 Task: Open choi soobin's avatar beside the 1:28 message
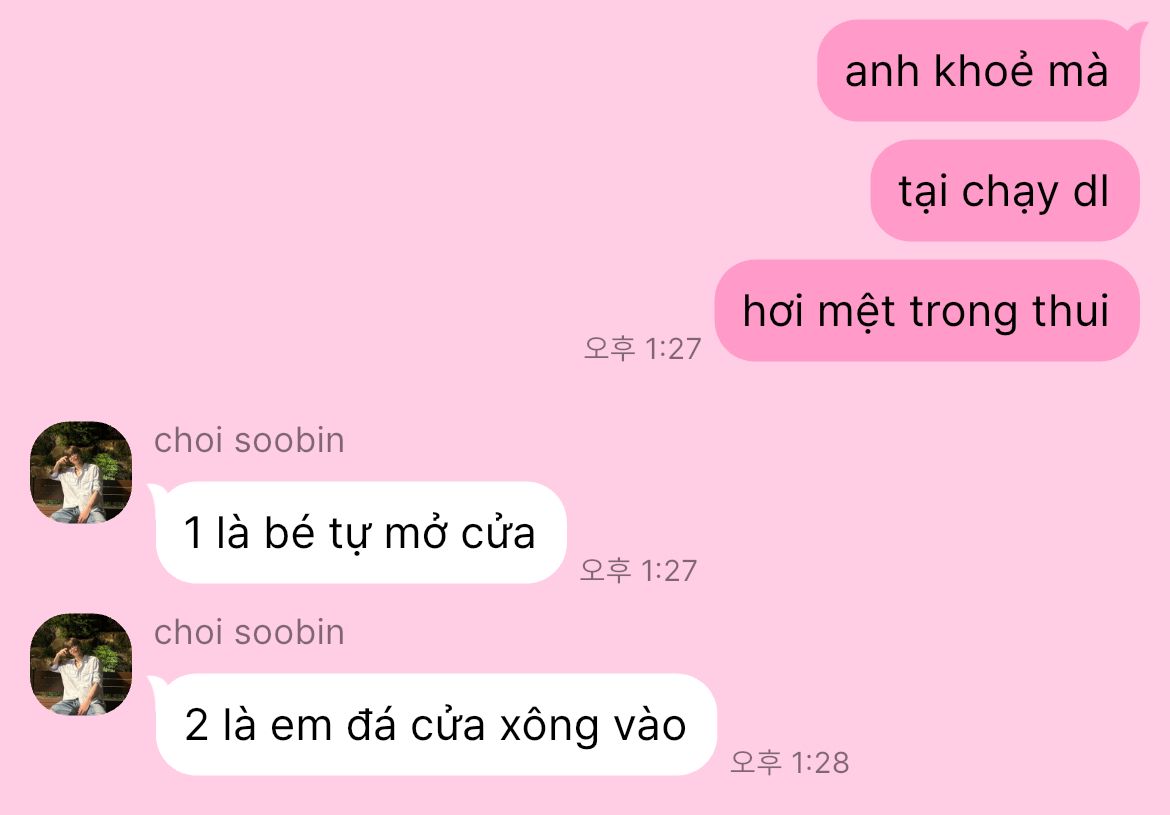81,664
